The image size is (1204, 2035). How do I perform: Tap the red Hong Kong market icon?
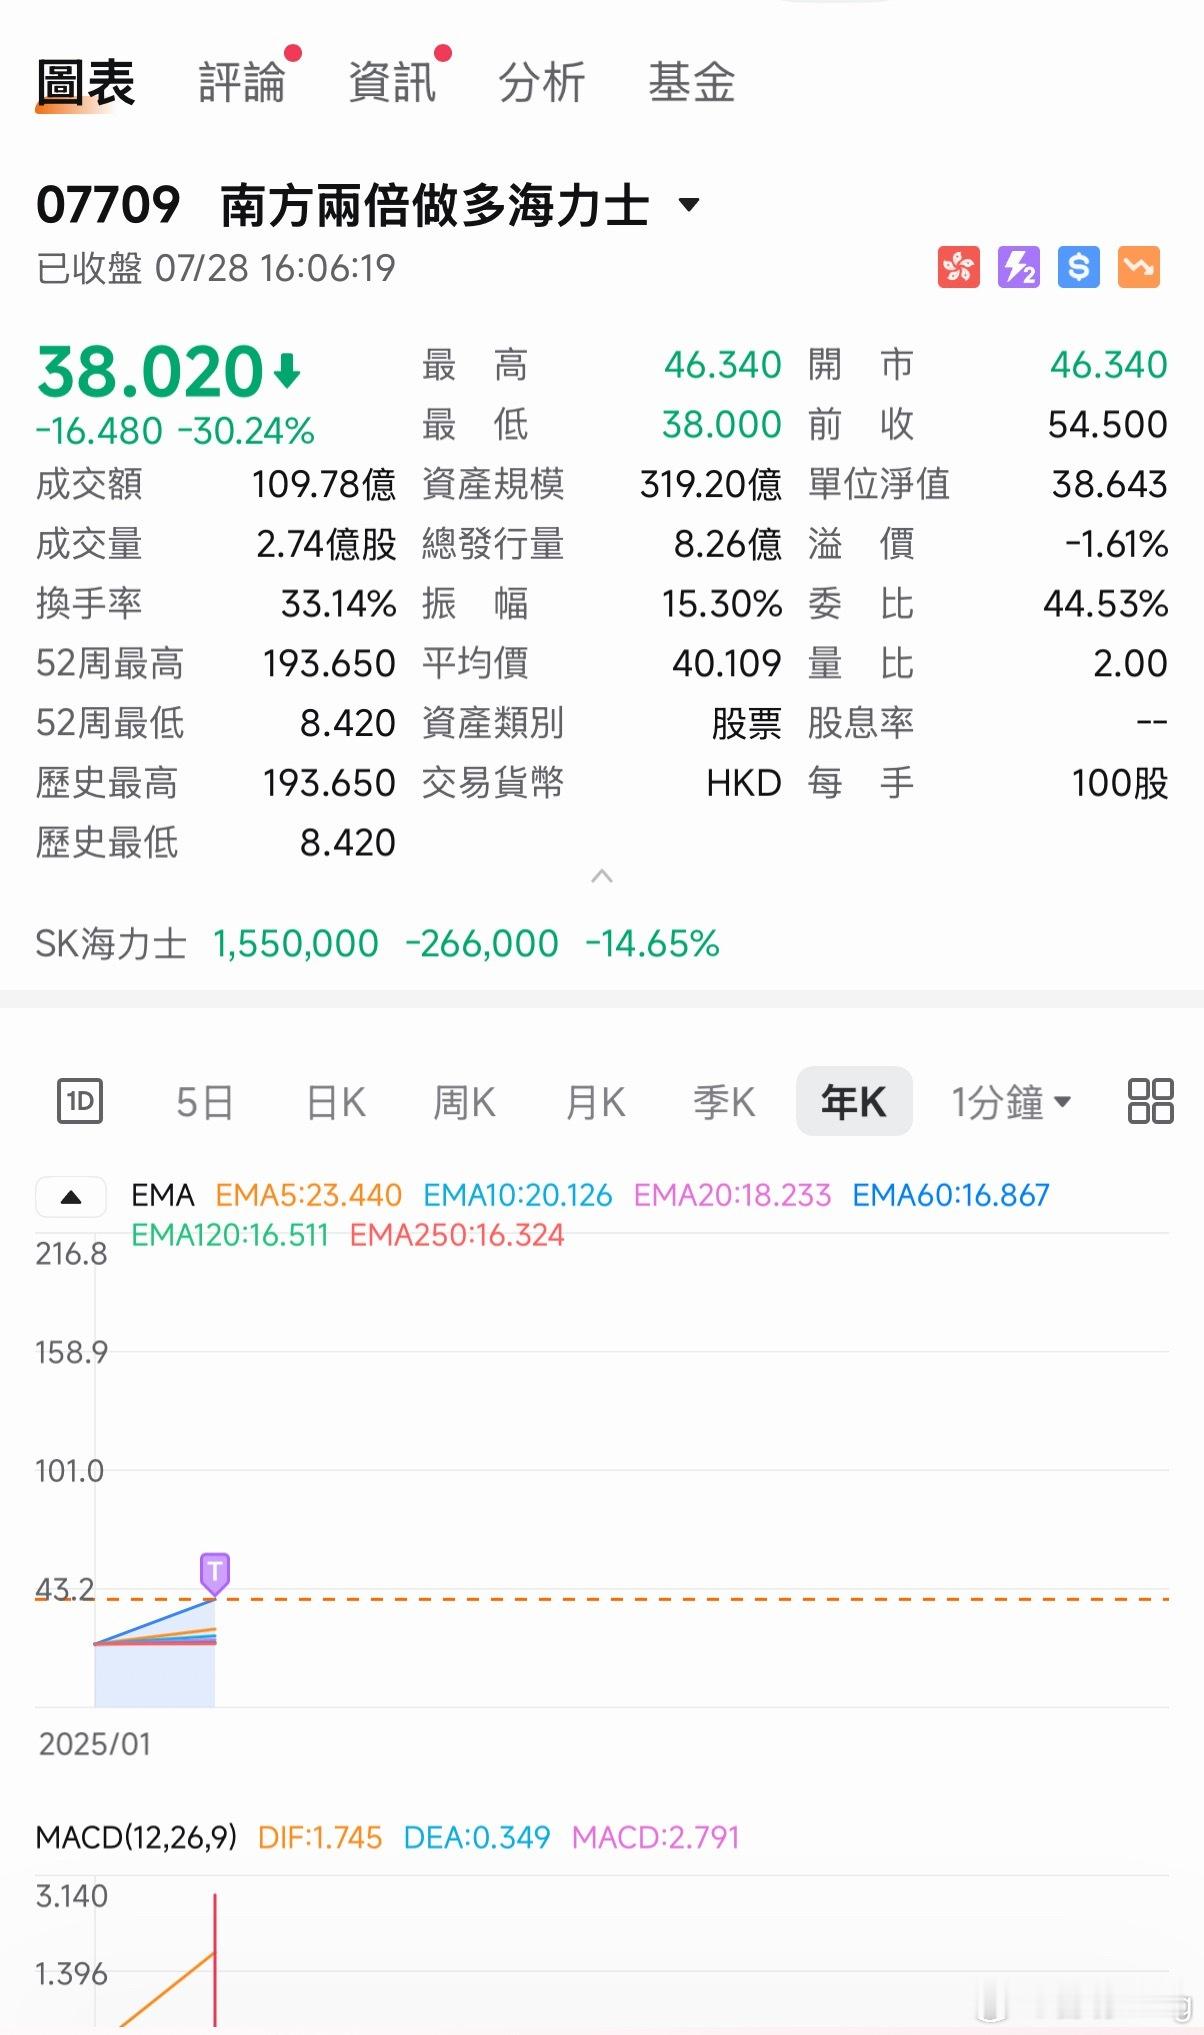point(958,267)
